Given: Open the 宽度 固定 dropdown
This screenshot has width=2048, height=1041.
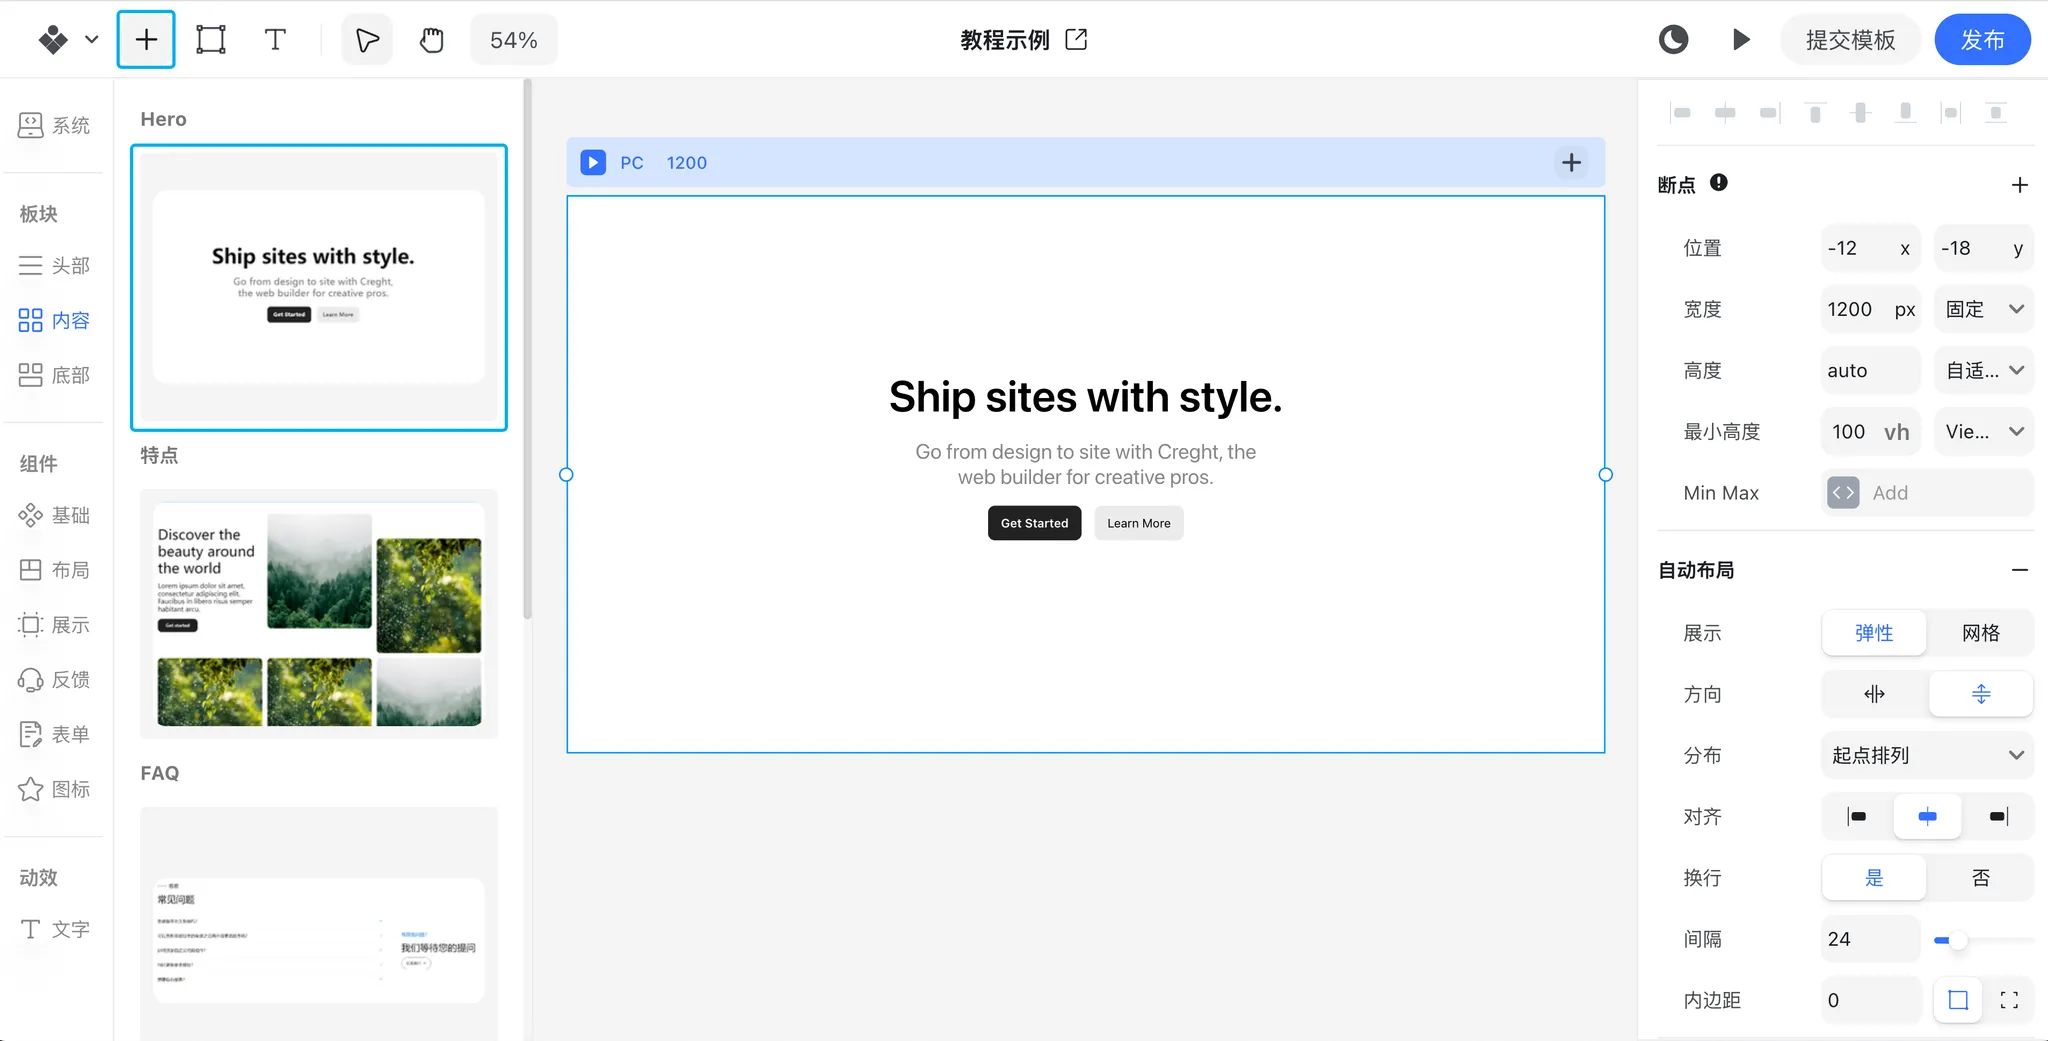Looking at the screenshot, I should pyautogui.click(x=1983, y=309).
